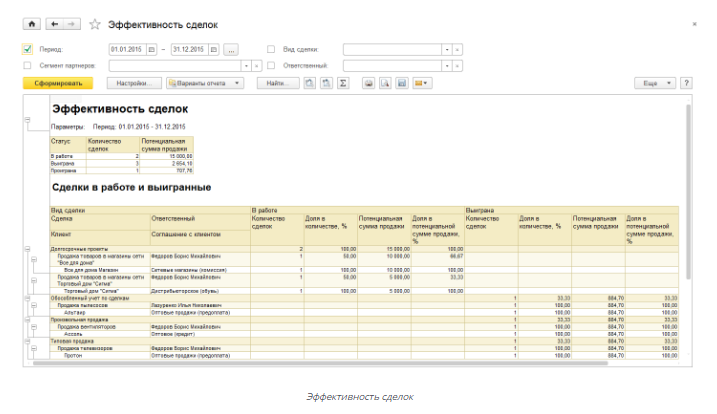The image size is (717, 414).
Task: Click the Выиграна status row
Action: point(122,163)
